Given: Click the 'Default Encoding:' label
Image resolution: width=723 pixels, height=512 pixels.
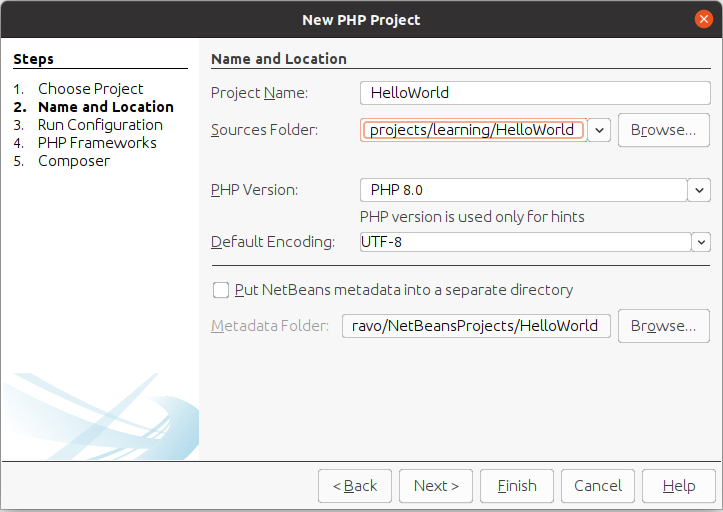Looking at the screenshot, I should tap(273, 242).
